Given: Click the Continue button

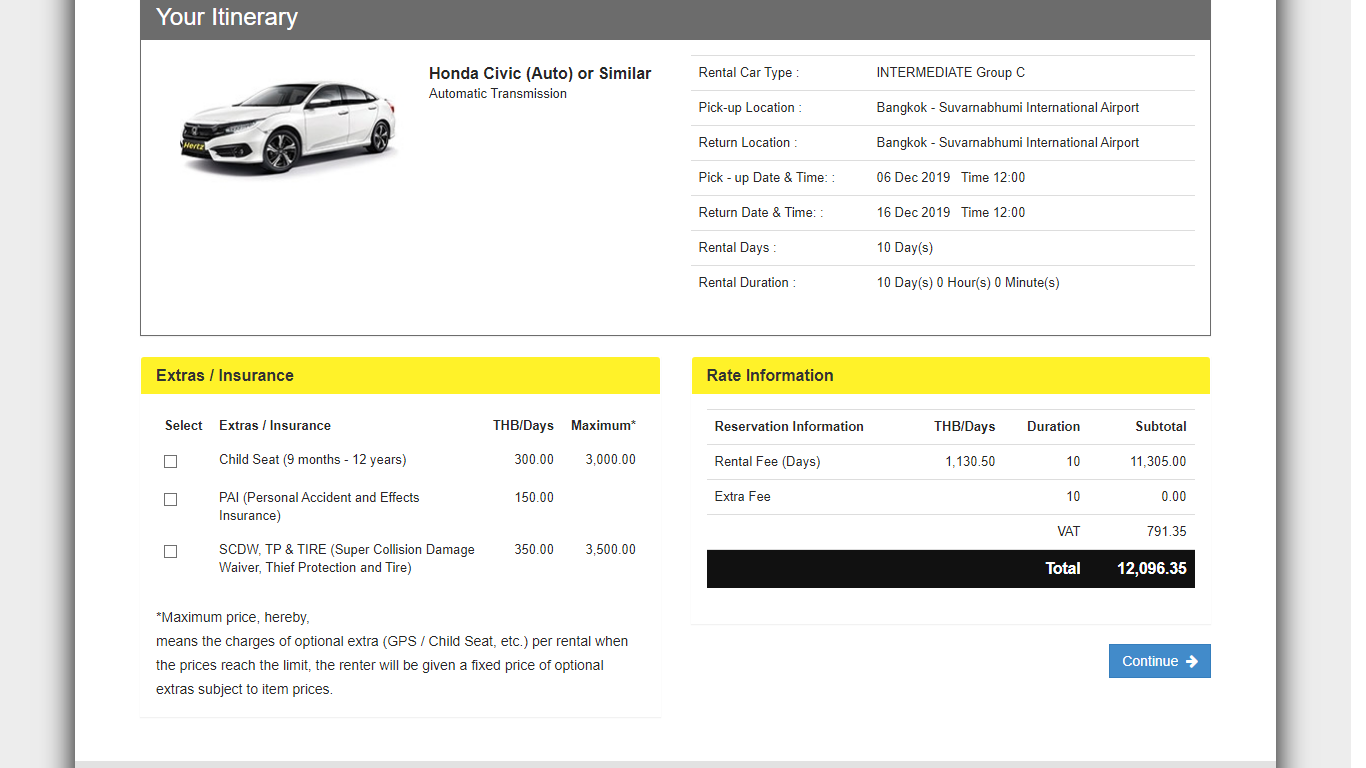Looking at the screenshot, I should coord(1159,661).
